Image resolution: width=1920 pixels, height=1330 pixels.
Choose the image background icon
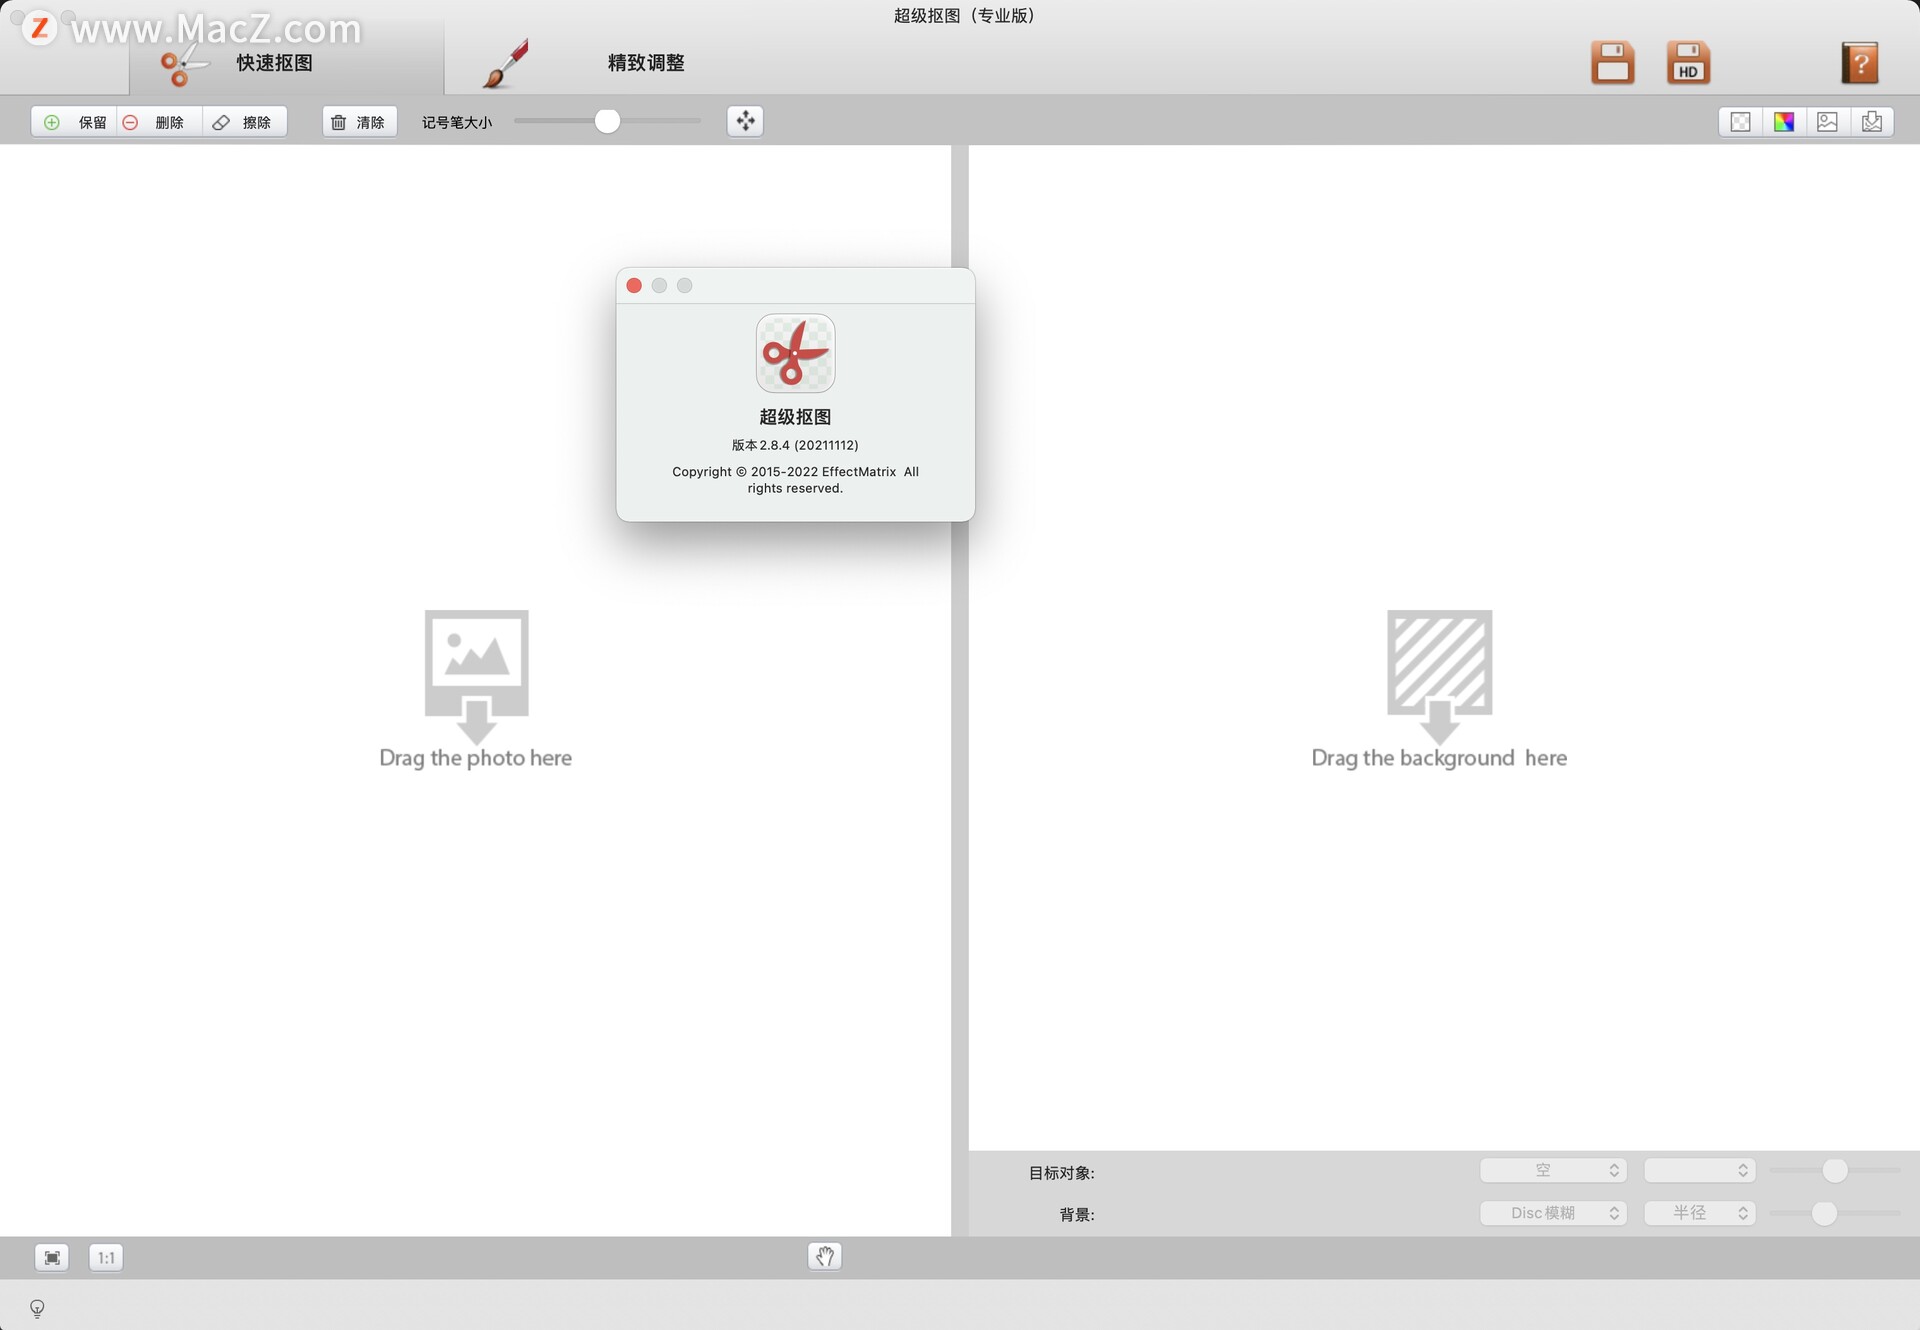1828,122
